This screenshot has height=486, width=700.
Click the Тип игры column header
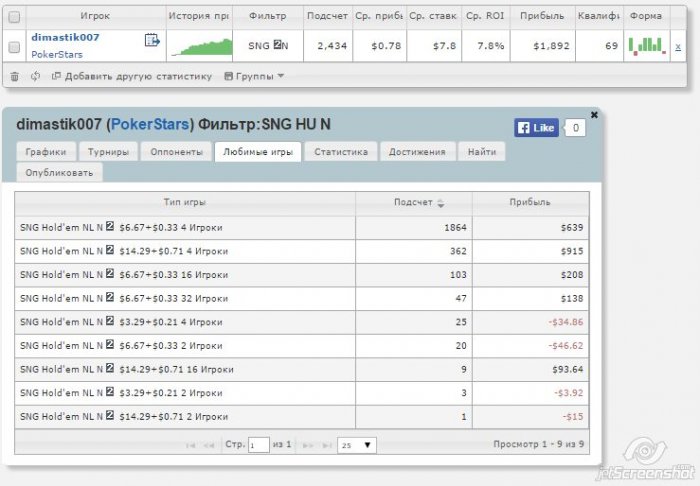click(x=185, y=202)
